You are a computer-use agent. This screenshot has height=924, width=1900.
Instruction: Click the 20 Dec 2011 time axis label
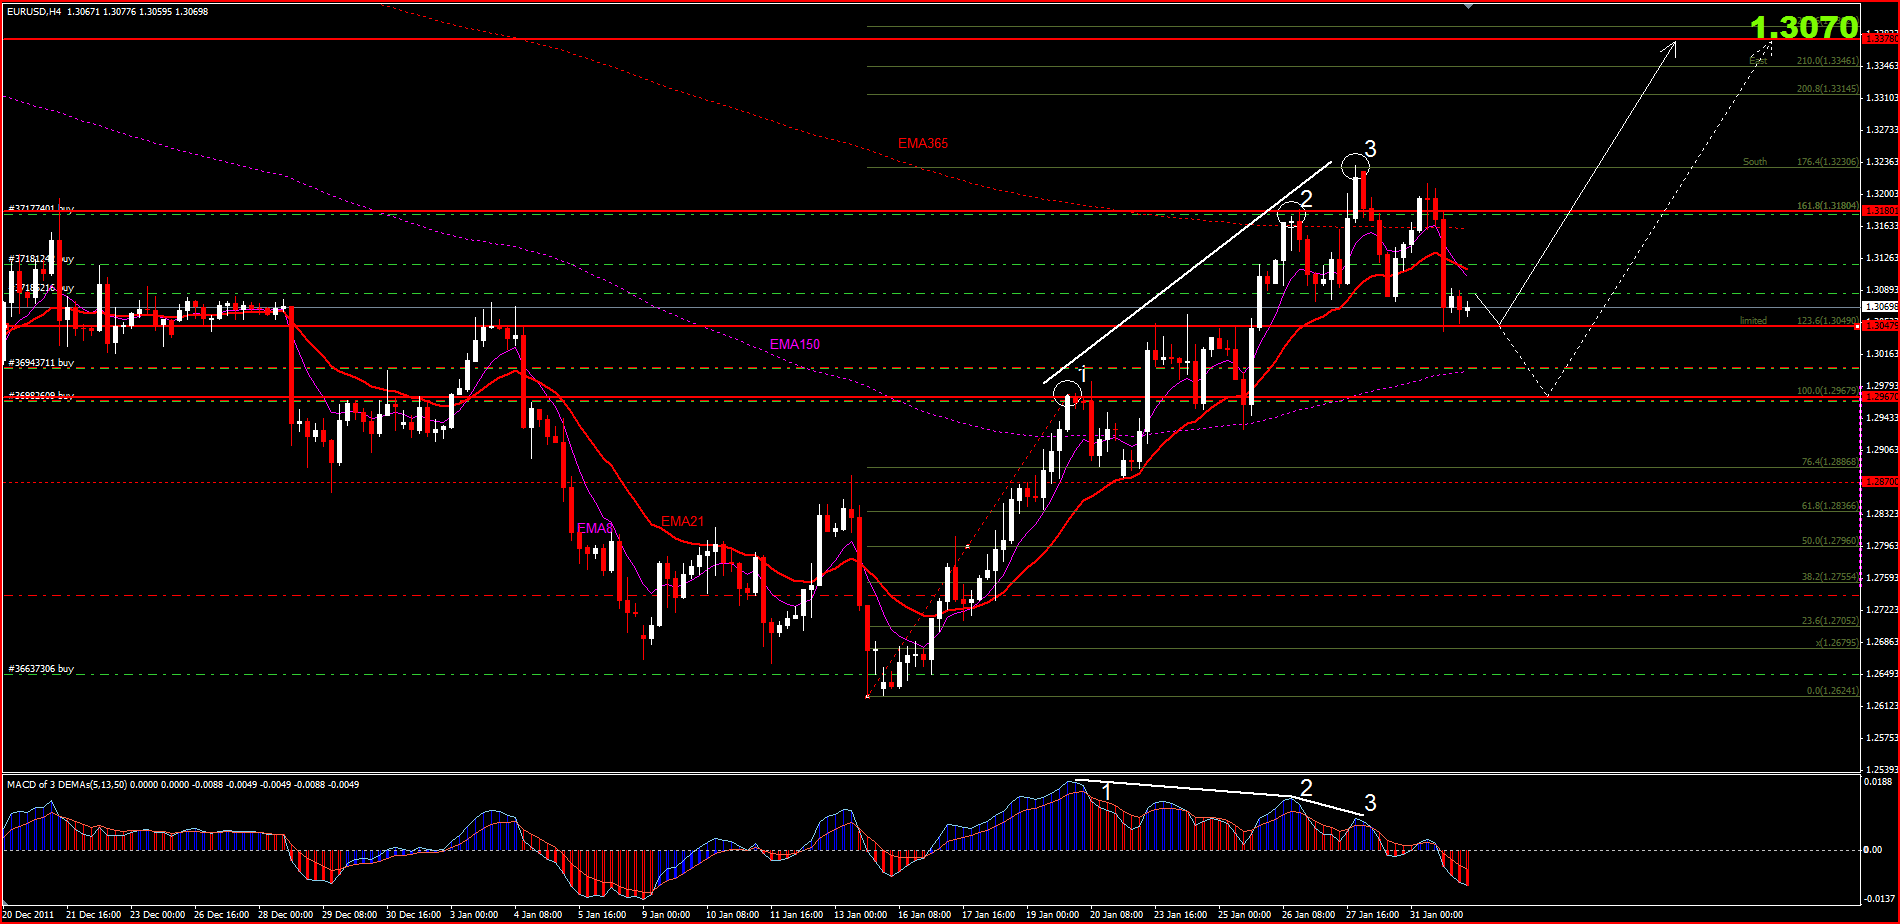point(30,914)
